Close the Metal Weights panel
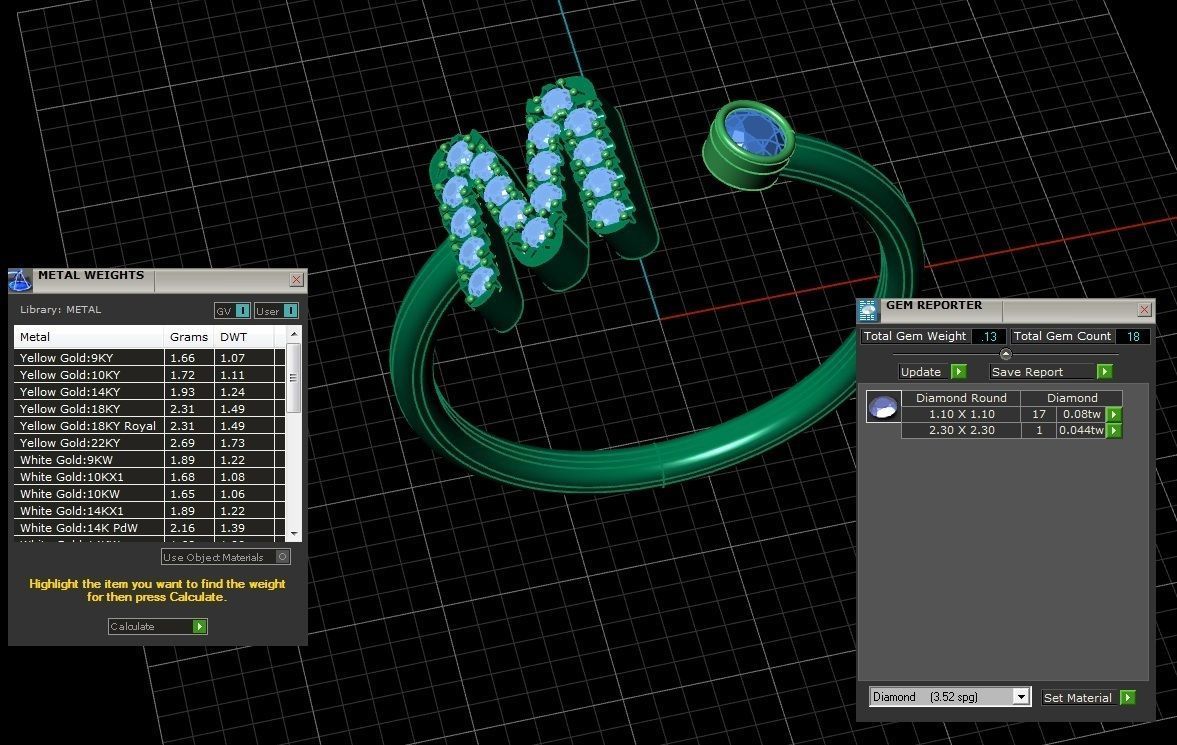The image size is (1177, 745). pos(296,280)
